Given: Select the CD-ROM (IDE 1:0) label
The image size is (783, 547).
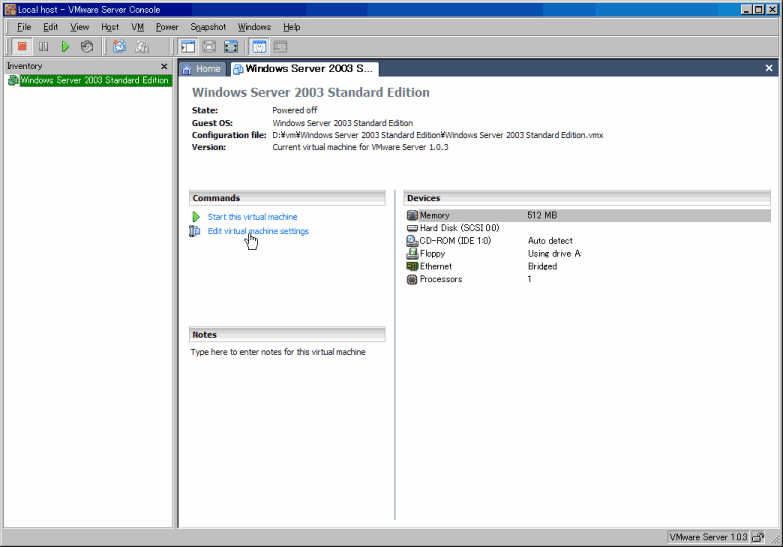Looking at the screenshot, I should click(x=455, y=241).
